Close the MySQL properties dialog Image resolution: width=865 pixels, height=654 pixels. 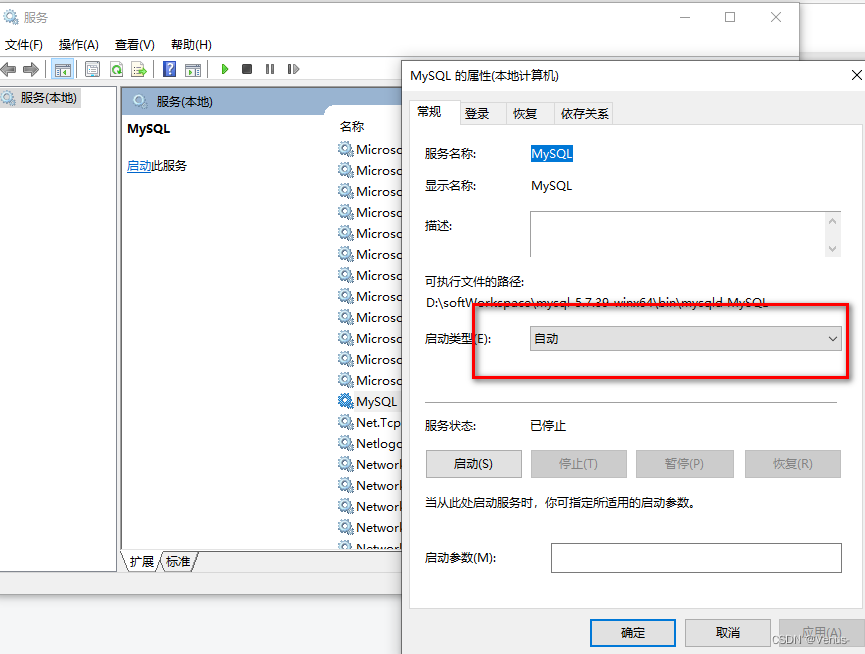pyautogui.click(x=856, y=75)
